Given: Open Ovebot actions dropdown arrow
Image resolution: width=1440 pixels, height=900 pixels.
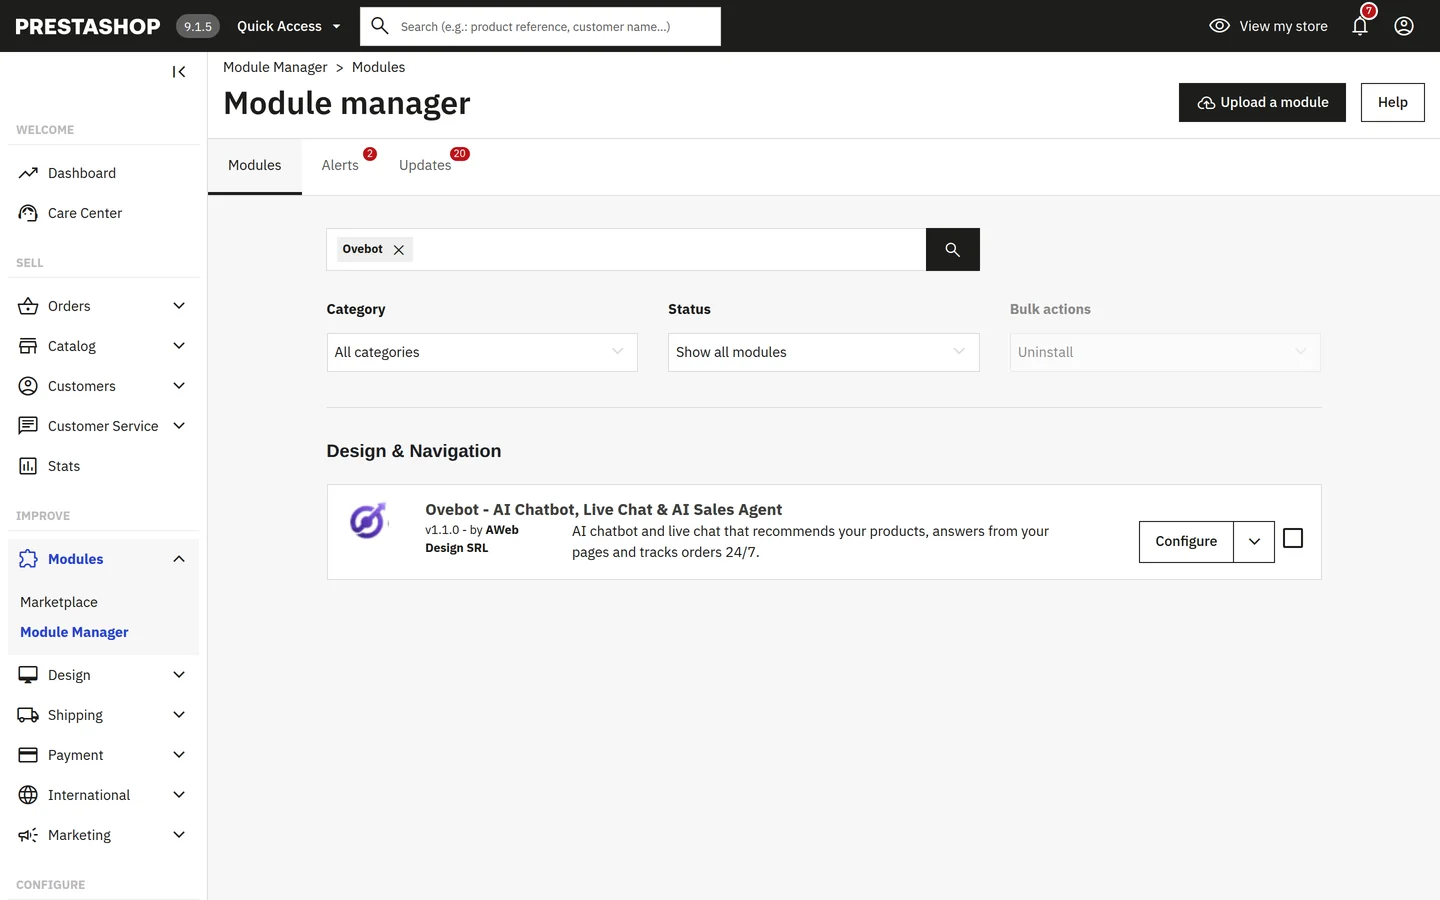Looking at the screenshot, I should click(1254, 542).
